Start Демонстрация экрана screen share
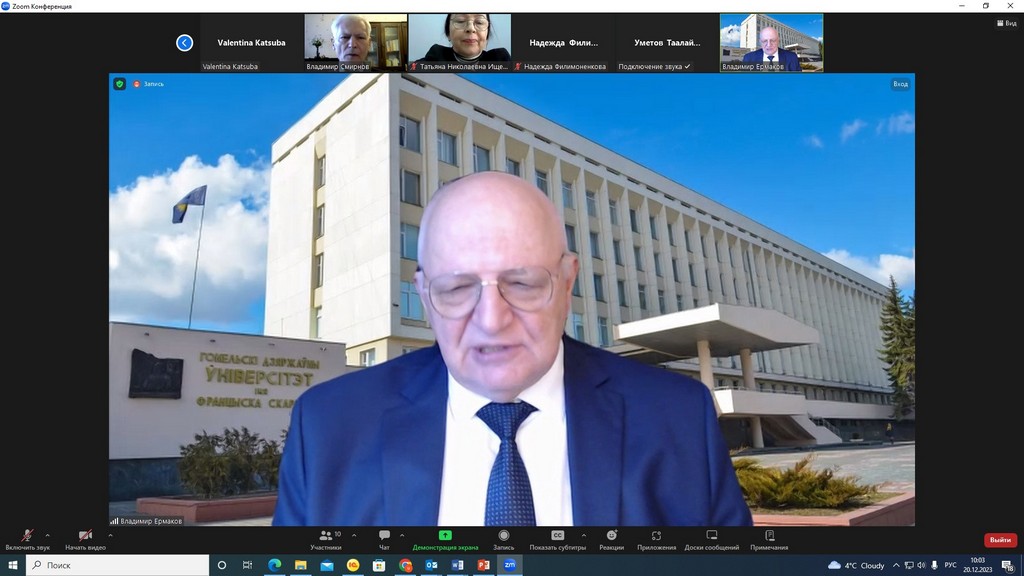 click(445, 540)
